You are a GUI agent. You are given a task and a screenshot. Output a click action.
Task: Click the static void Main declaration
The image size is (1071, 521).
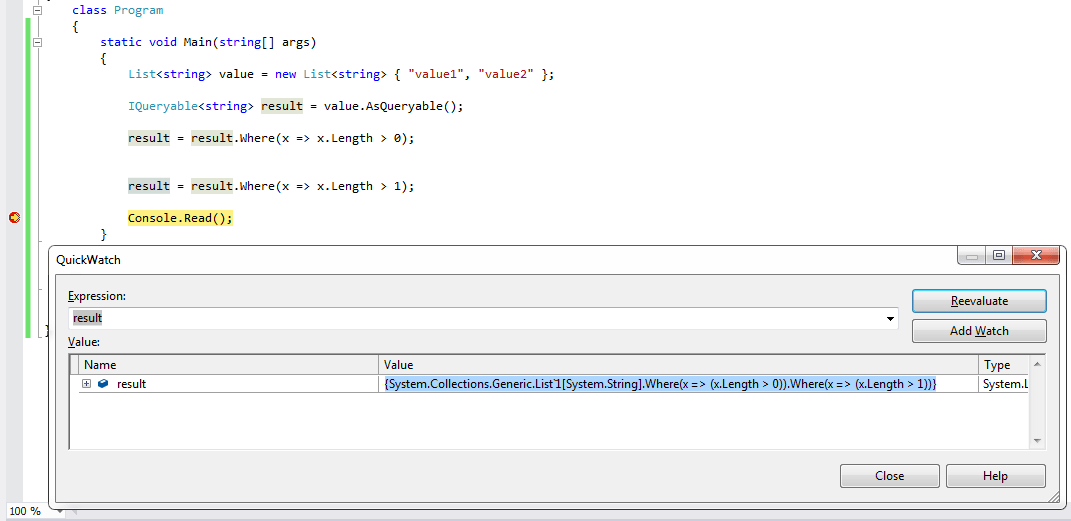[x=208, y=42]
